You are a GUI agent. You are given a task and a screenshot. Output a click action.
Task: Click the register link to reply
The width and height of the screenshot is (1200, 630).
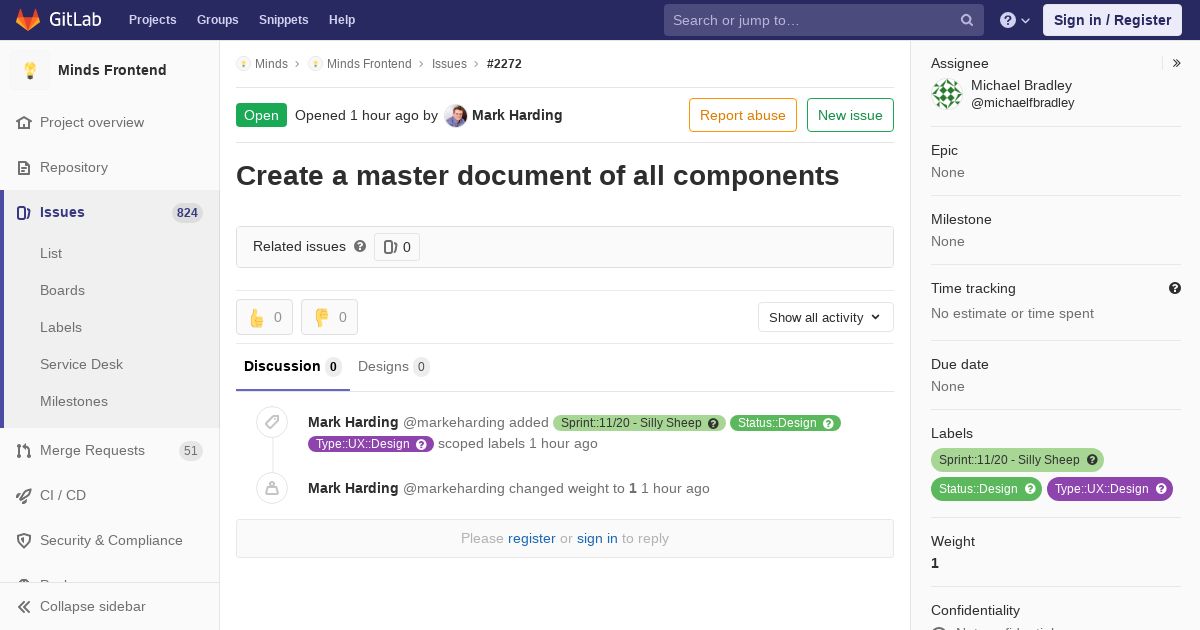click(x=531, y=538)
